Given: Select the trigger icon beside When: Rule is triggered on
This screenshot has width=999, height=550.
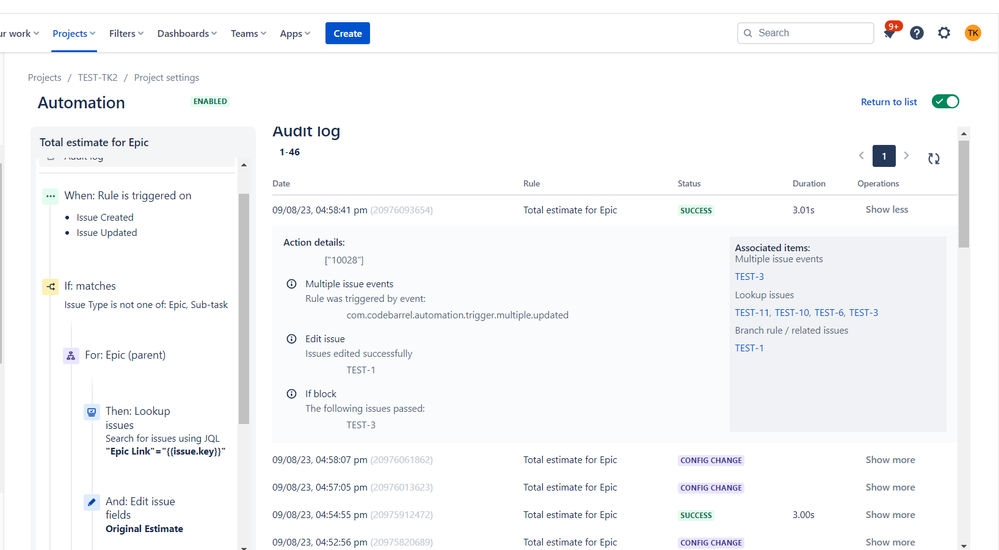Looking at the screenshot, I should (x=50, y=196).
